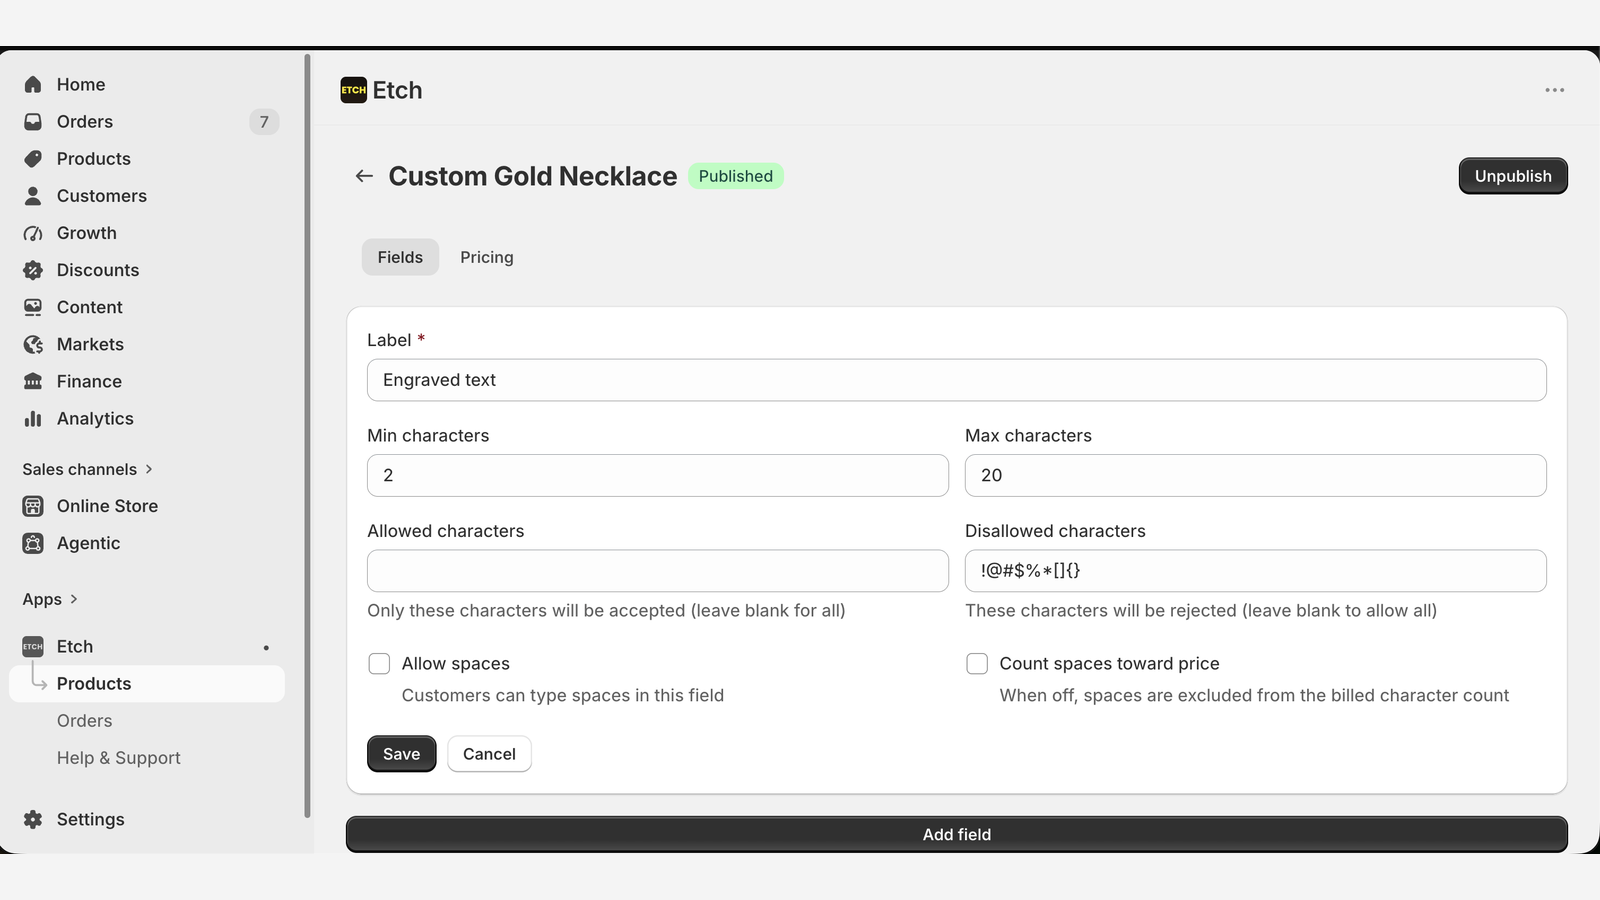Switch to the Fields tab
Screen dimensions: 1600x900
point(400,257)
